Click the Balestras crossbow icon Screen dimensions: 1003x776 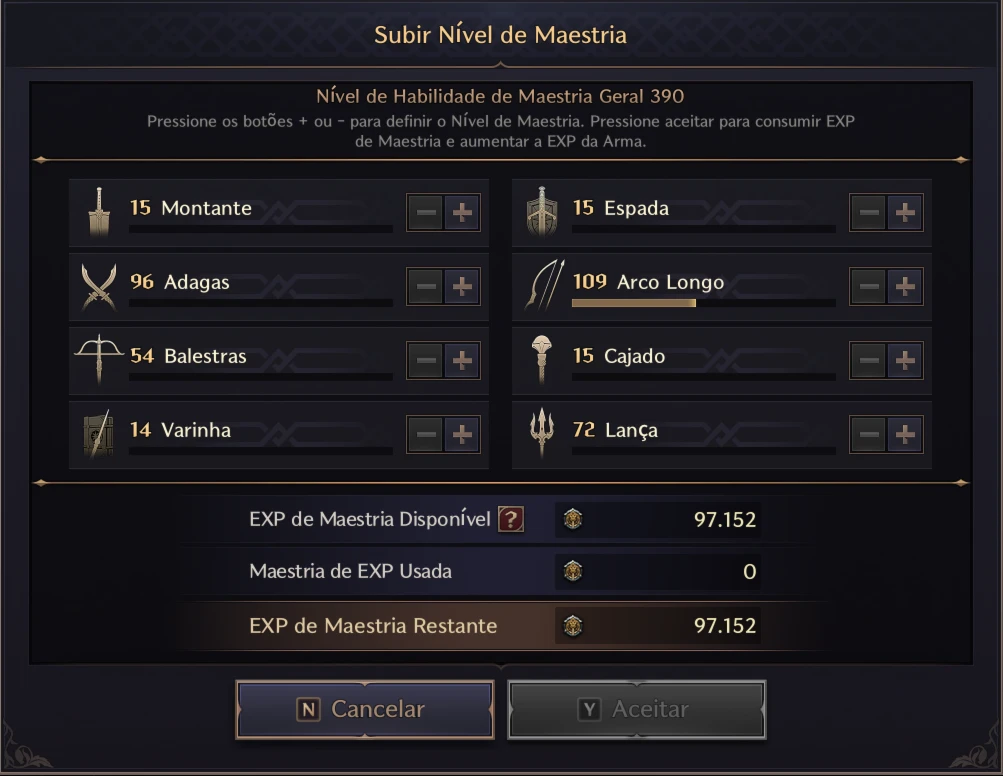click(x=99, y=359)
